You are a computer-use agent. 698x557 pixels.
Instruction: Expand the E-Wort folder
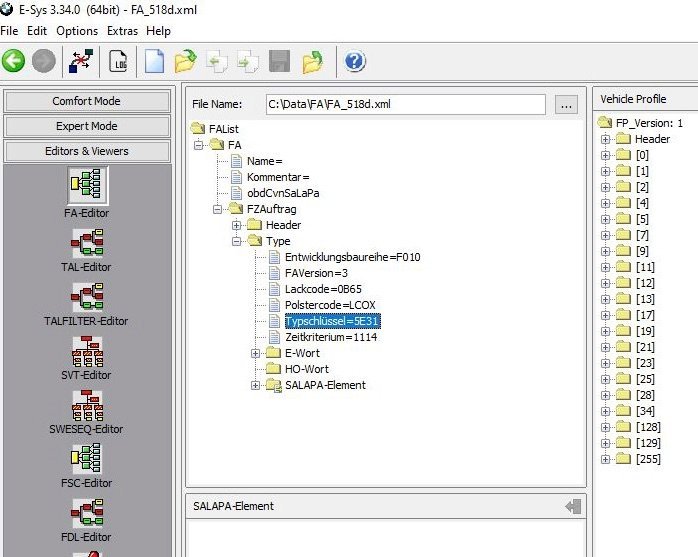(256, 353)
